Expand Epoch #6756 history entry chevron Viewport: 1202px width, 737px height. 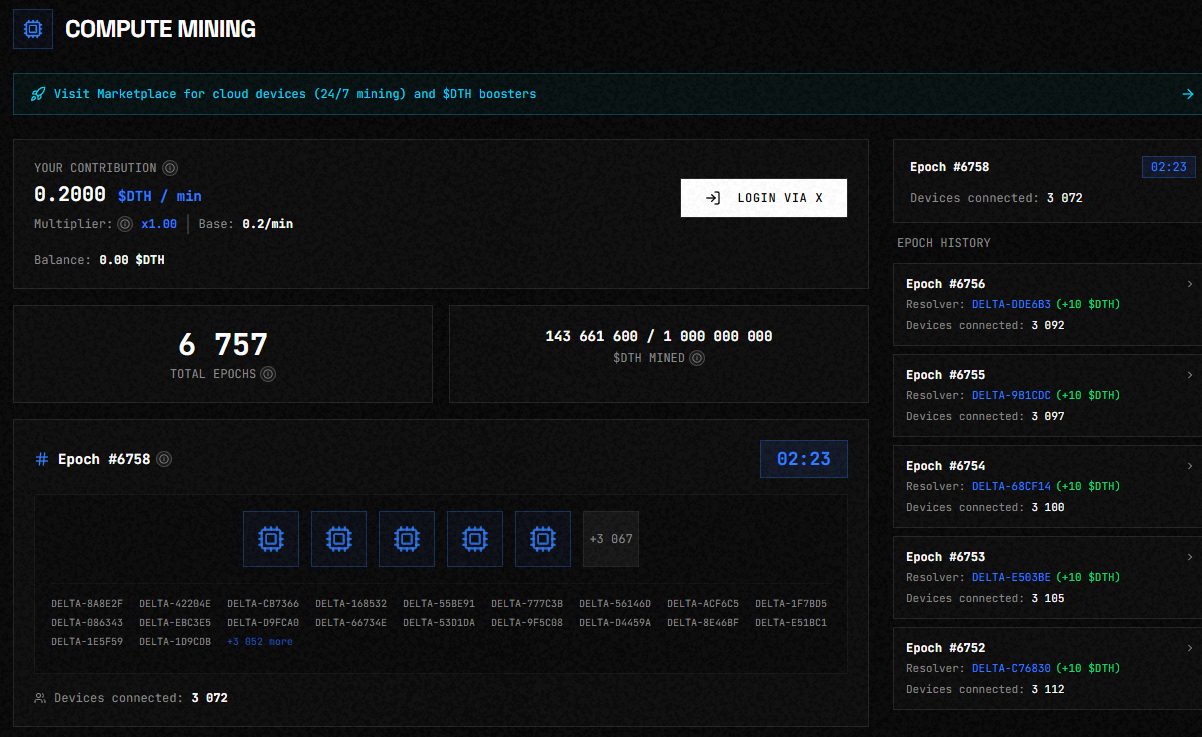click(1189, 284)
